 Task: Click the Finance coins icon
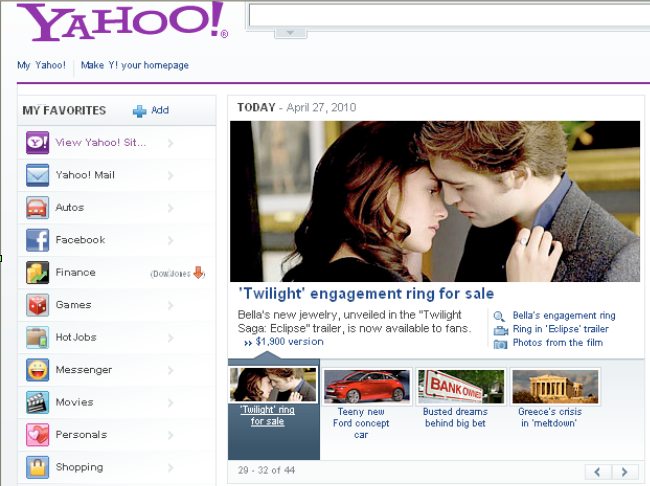(x=37, y=272)
